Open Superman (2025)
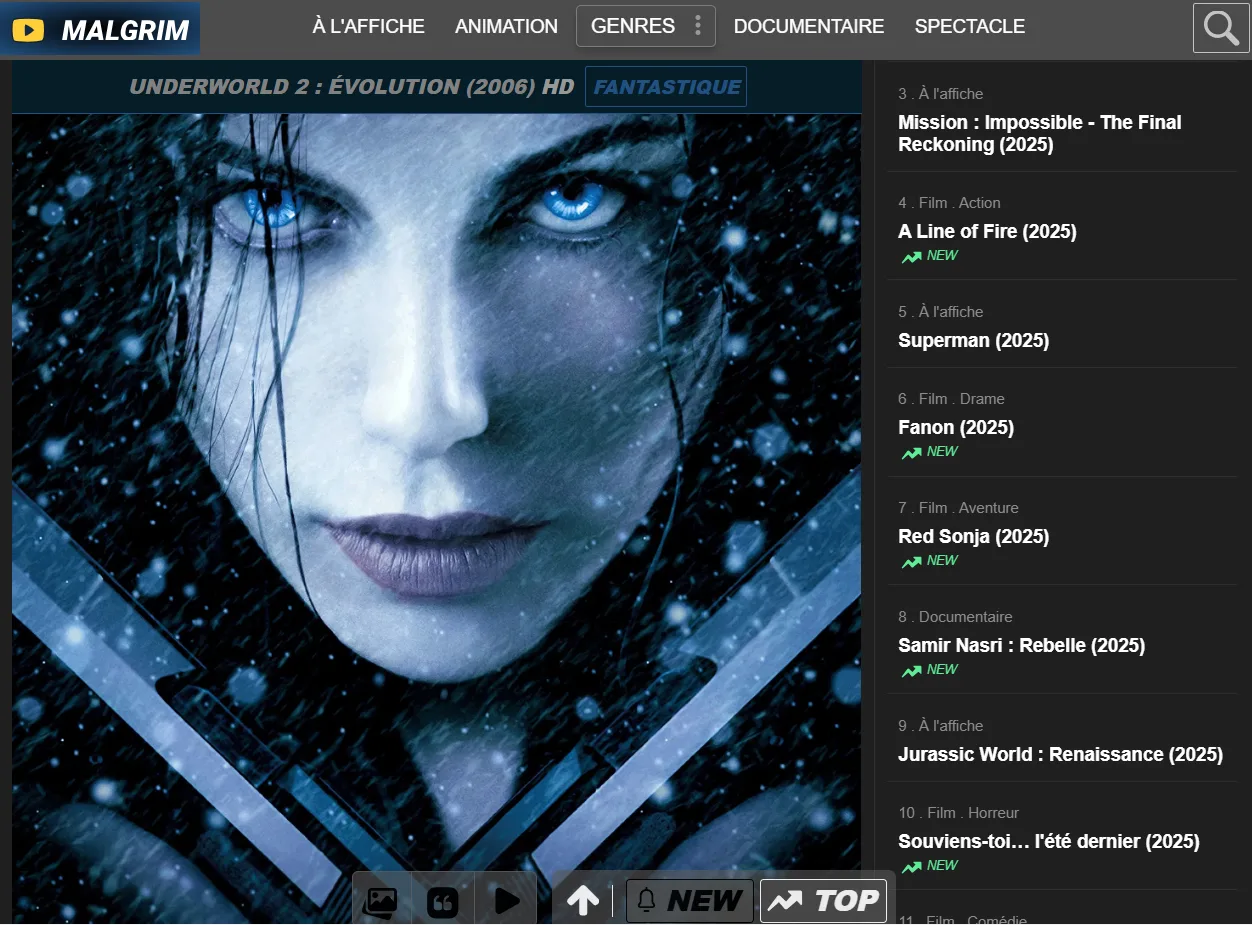The image size is (1252, 925). (x=973, y=340)
